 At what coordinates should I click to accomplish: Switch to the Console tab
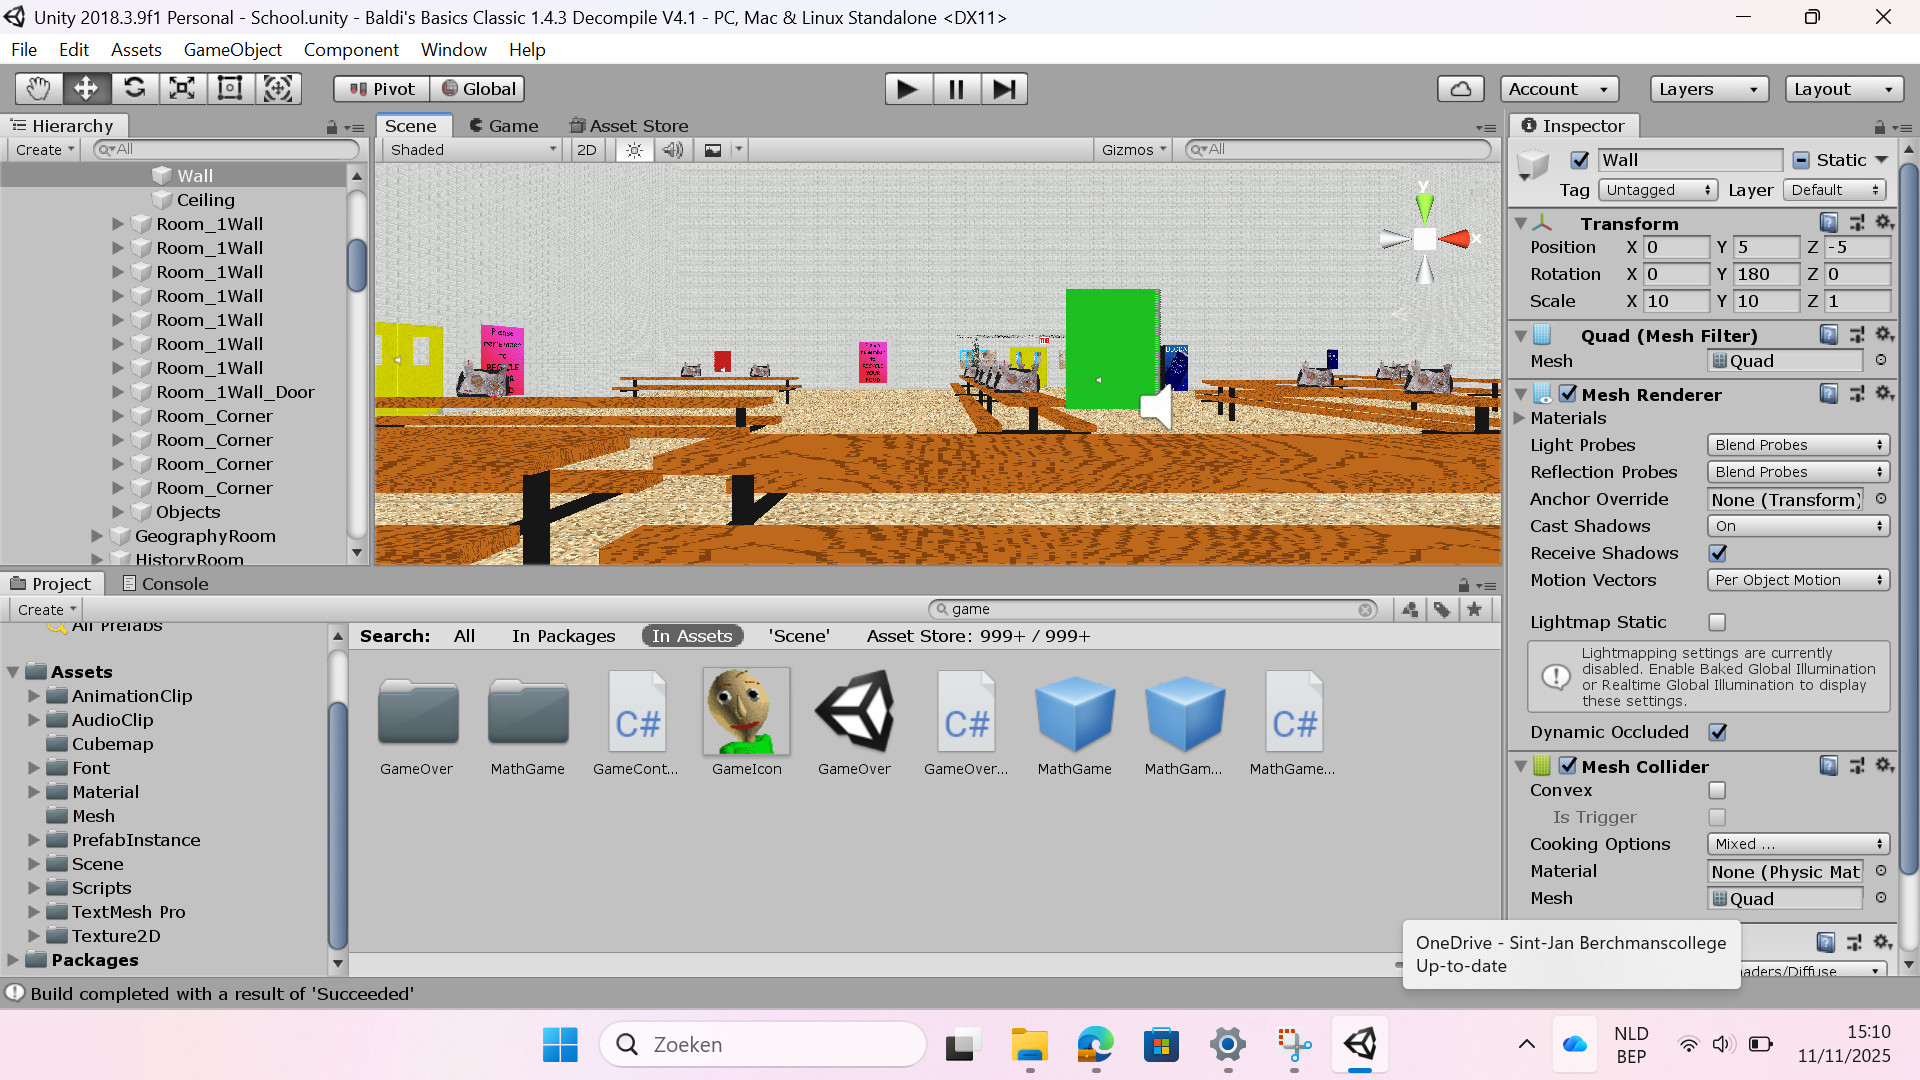173,583
